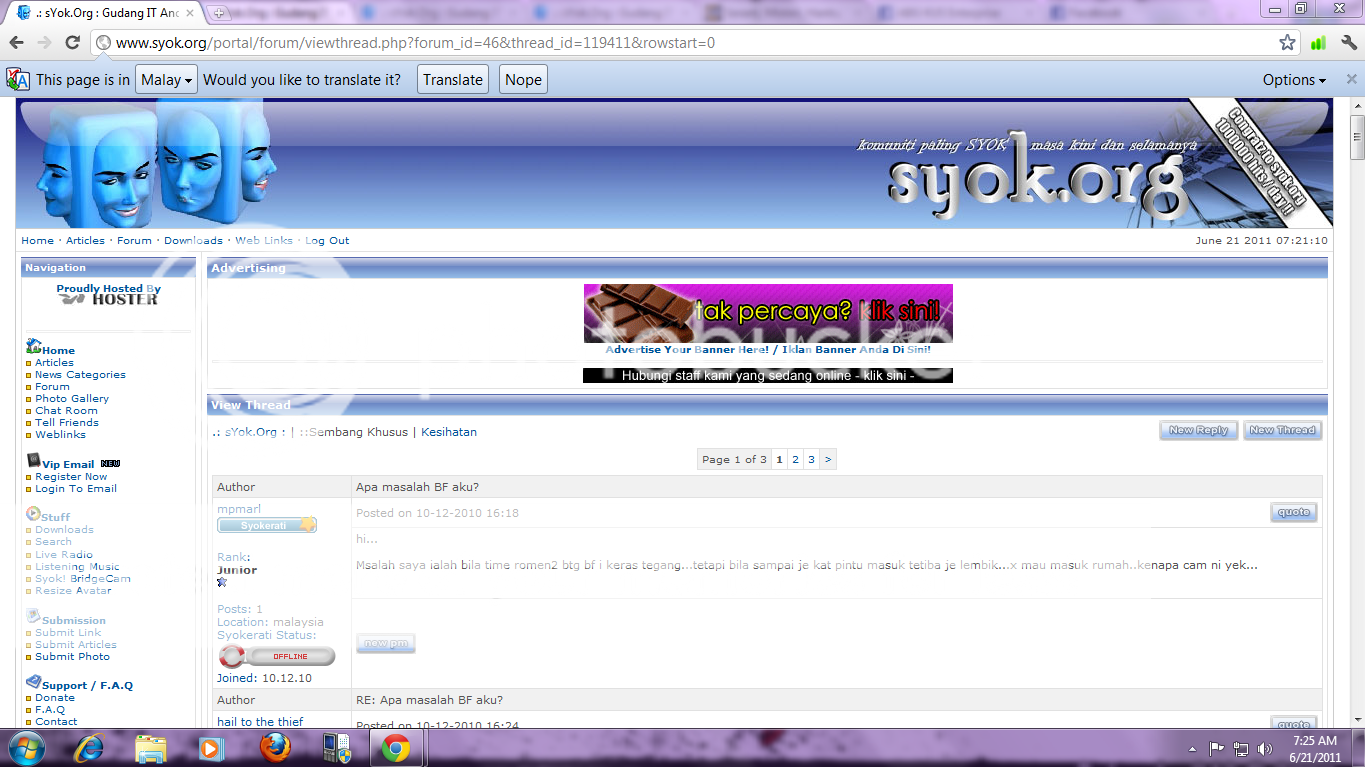The image size is (1365, 767).
Task: Click the browser back arrow
Action: (x=16, y=43)
